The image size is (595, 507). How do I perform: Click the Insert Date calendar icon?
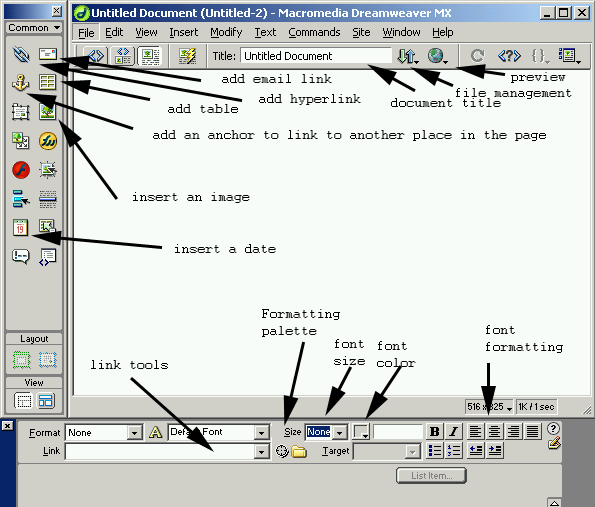20,228
